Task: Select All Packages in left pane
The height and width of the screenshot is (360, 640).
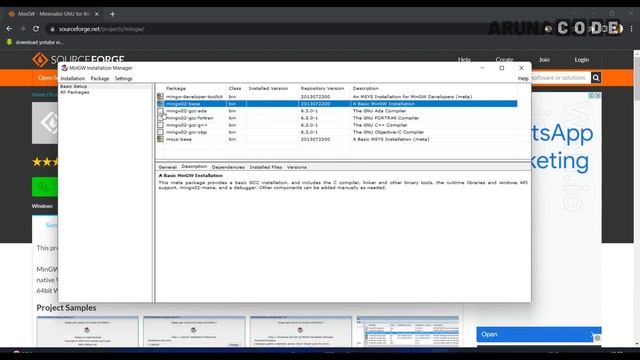Action: click(x=75, y=92)
